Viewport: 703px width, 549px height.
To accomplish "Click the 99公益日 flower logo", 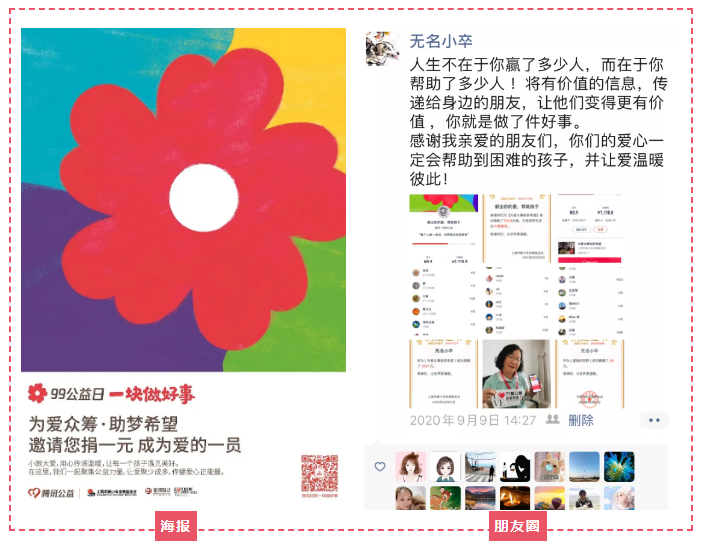I will 37,393.
